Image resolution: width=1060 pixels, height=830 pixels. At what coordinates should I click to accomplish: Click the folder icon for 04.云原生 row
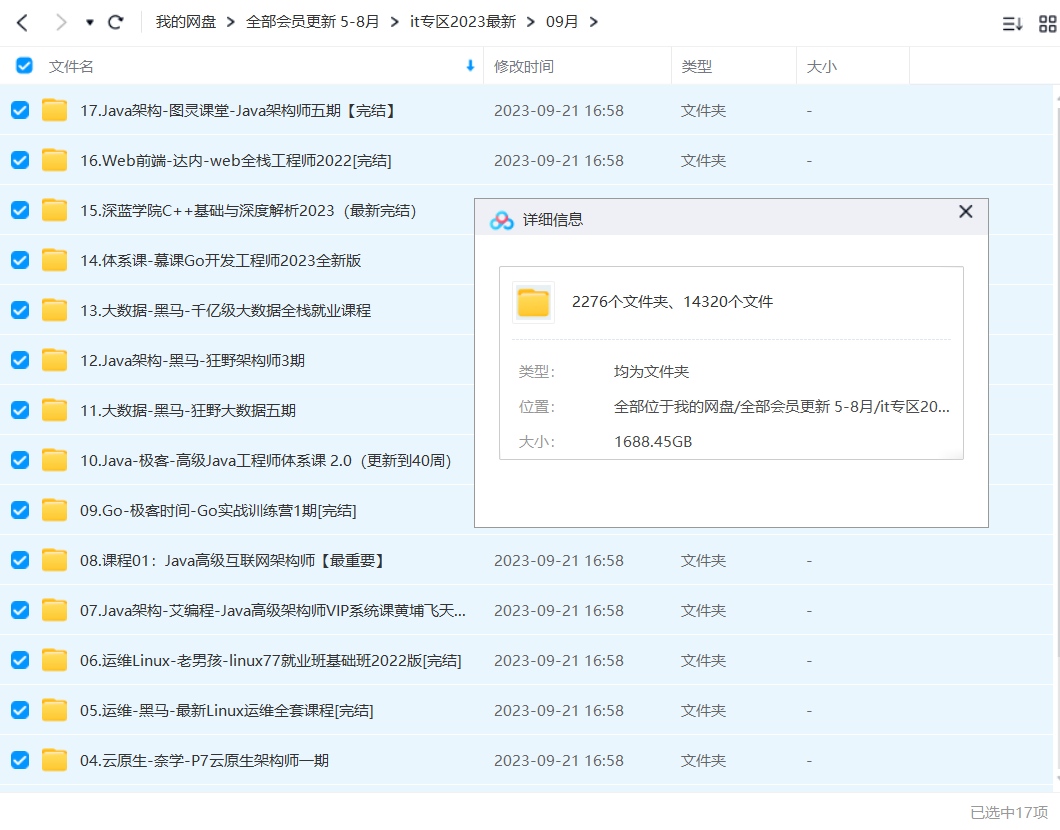[55, 760]
